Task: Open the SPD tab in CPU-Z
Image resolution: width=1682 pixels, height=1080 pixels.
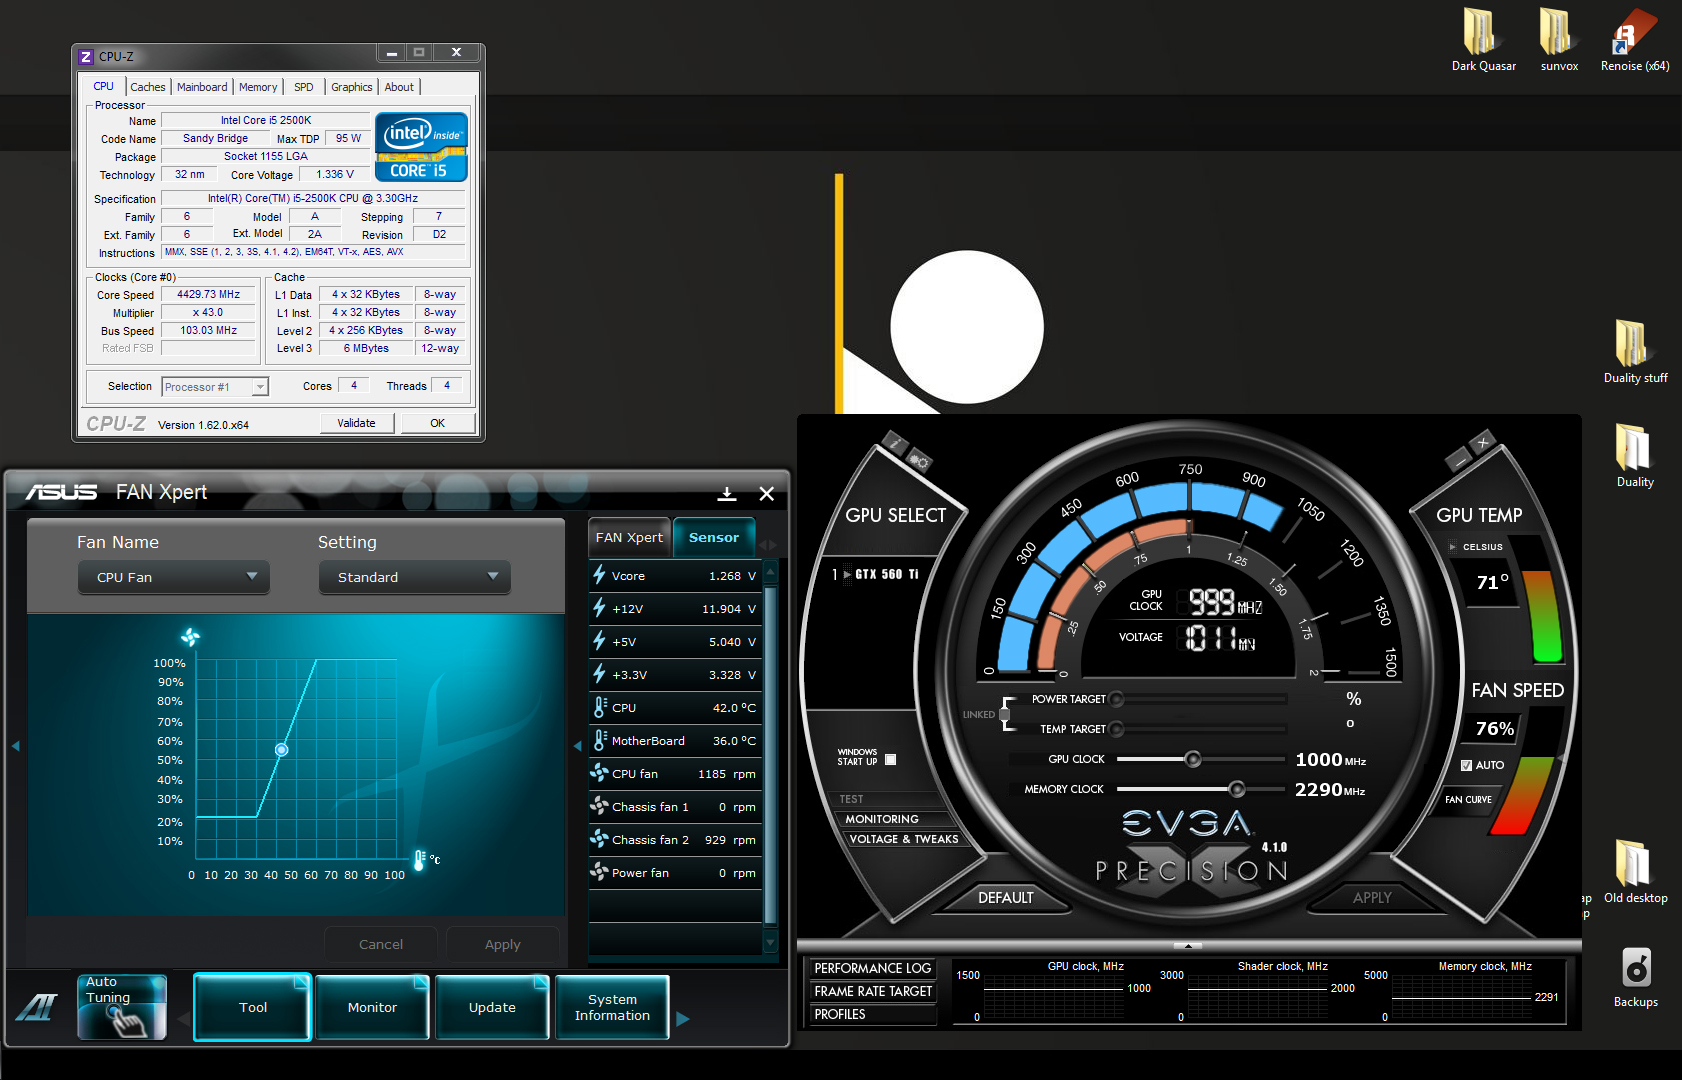Action: [x=304, y=87]
